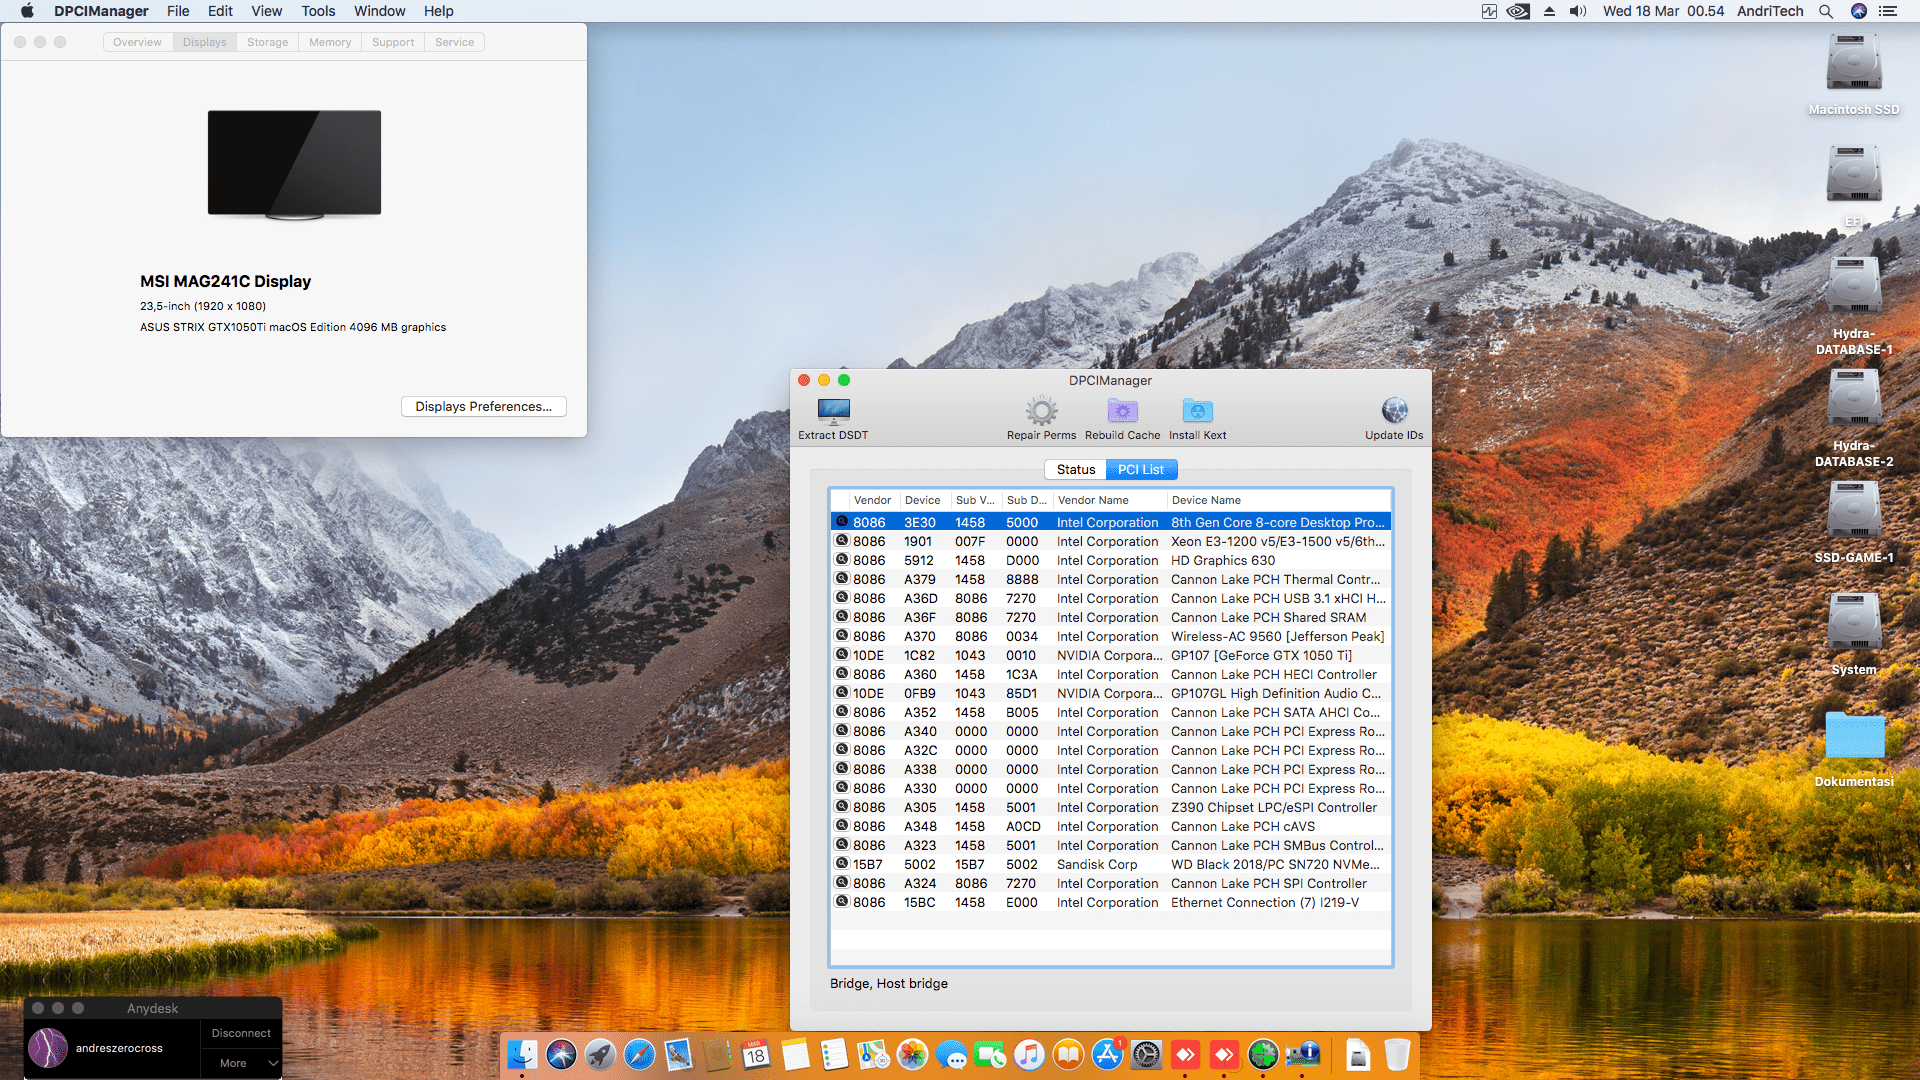Open System Preferences from the dock

[x=1147, y=1054]
